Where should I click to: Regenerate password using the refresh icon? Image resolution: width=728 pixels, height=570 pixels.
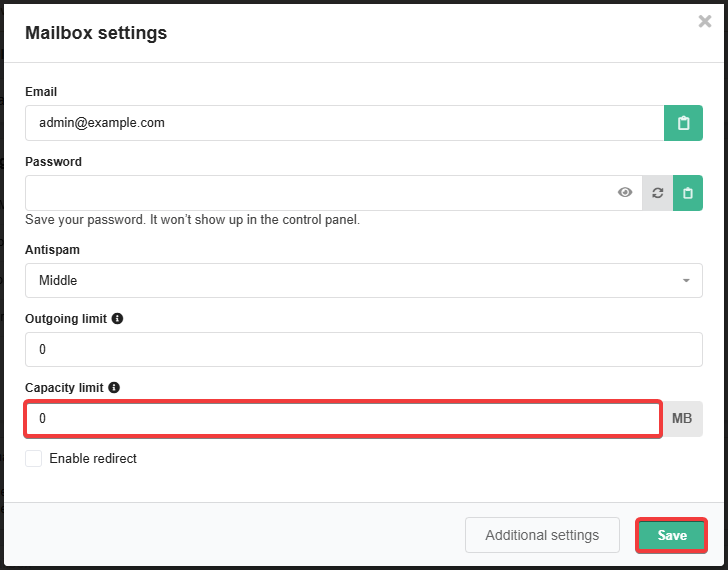point(657,193)
